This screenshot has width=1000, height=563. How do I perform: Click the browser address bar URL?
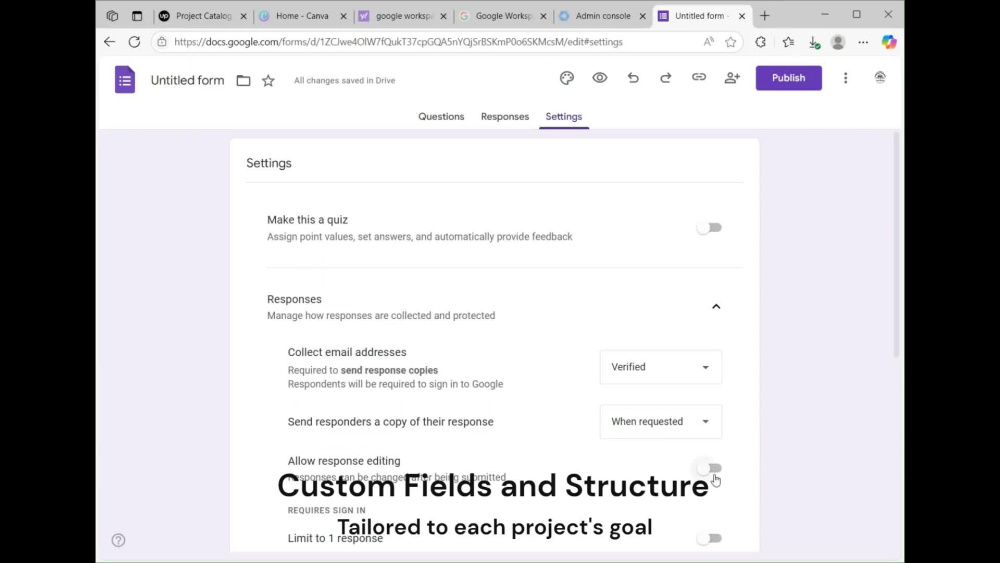tap(399, 42)
